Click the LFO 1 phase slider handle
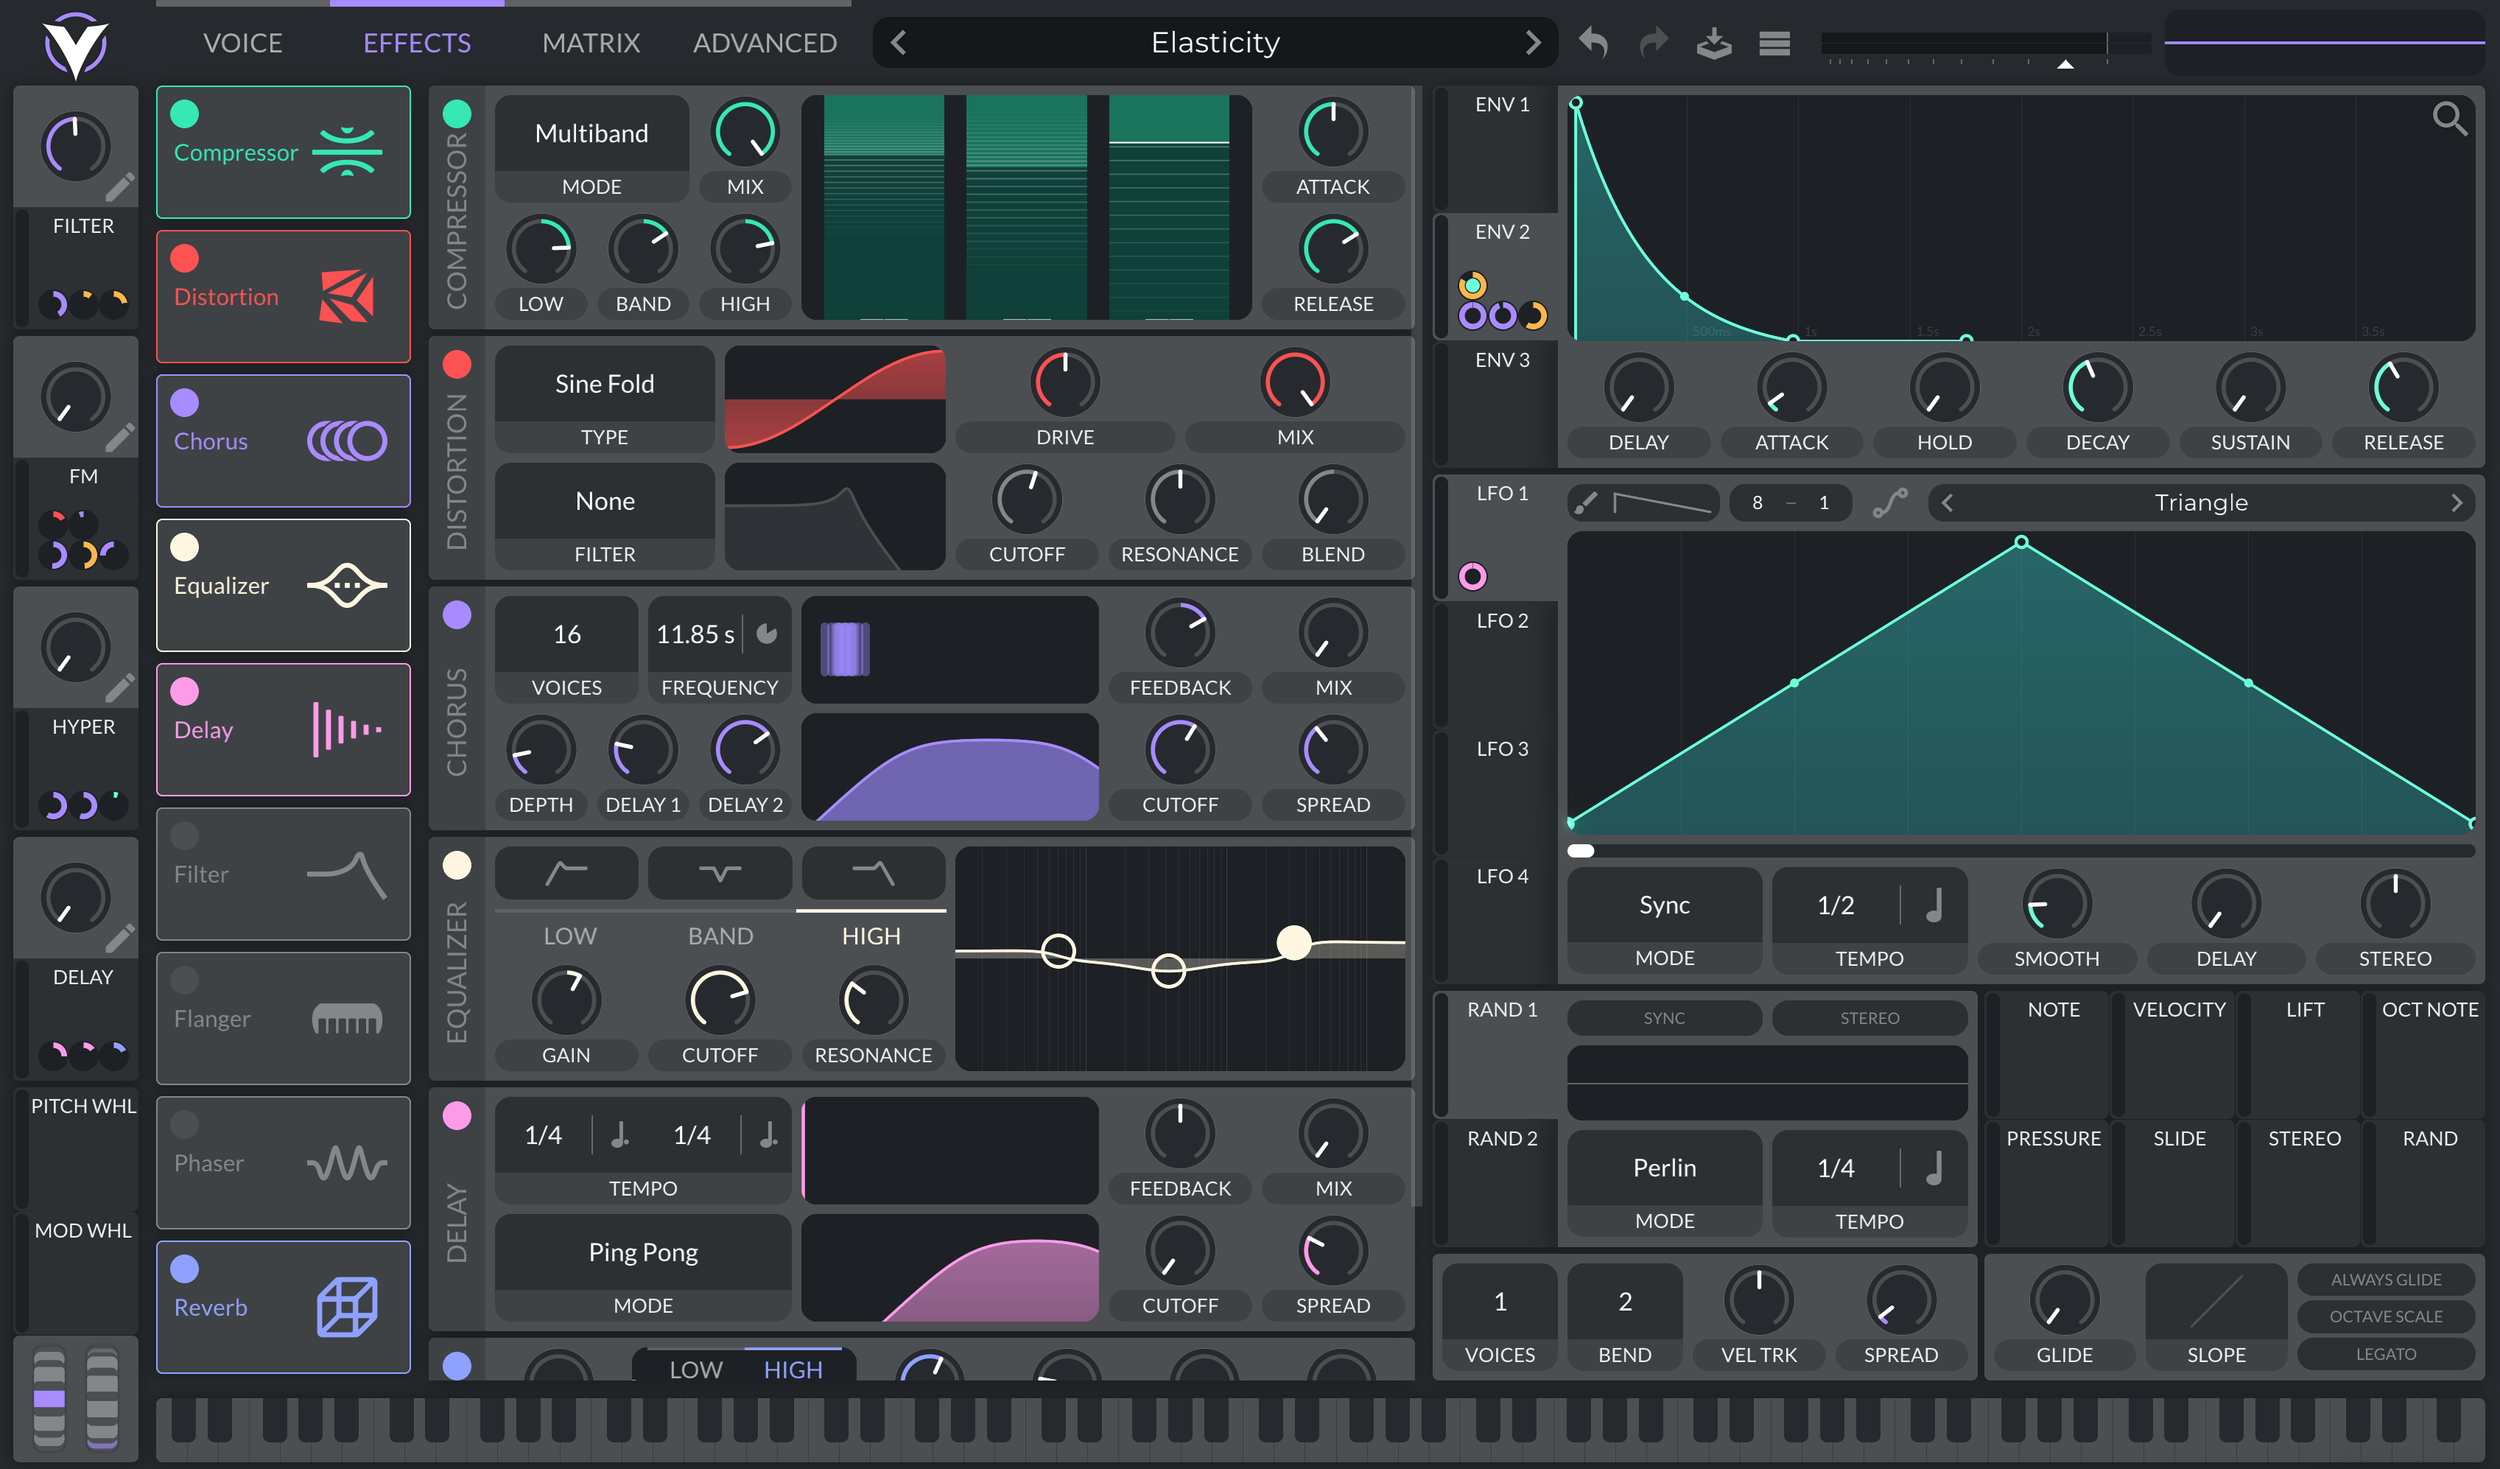The image size is (2500, 1469). click(1581, 851)
